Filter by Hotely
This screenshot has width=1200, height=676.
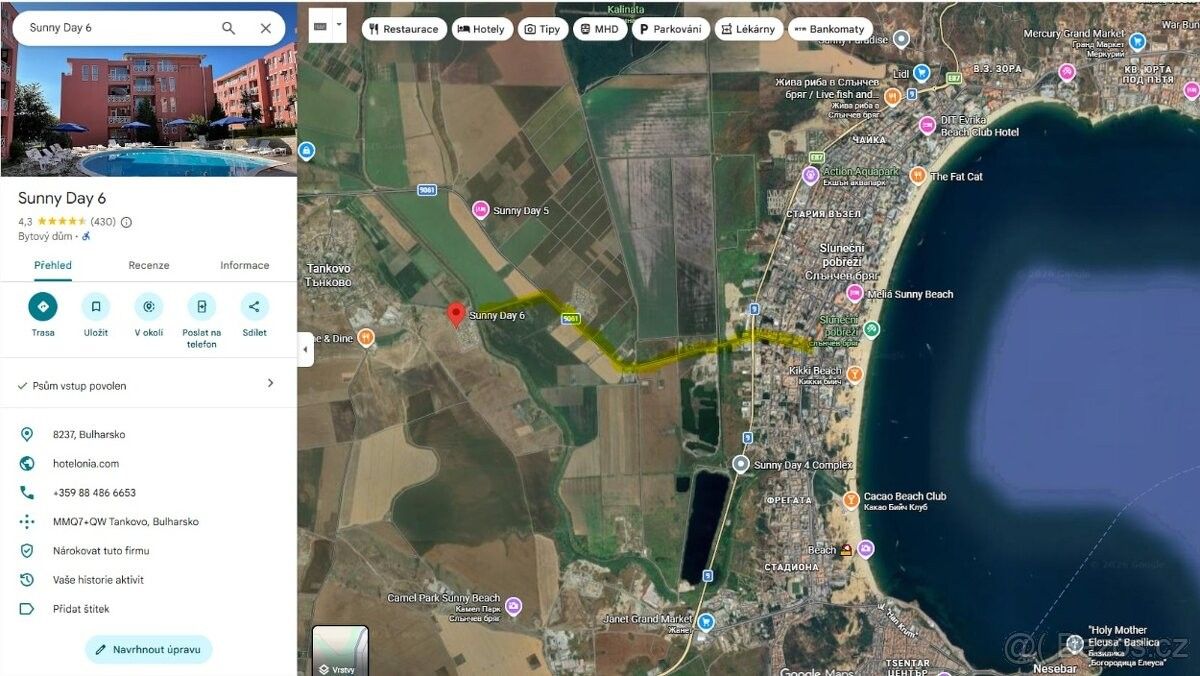[482, 29]
